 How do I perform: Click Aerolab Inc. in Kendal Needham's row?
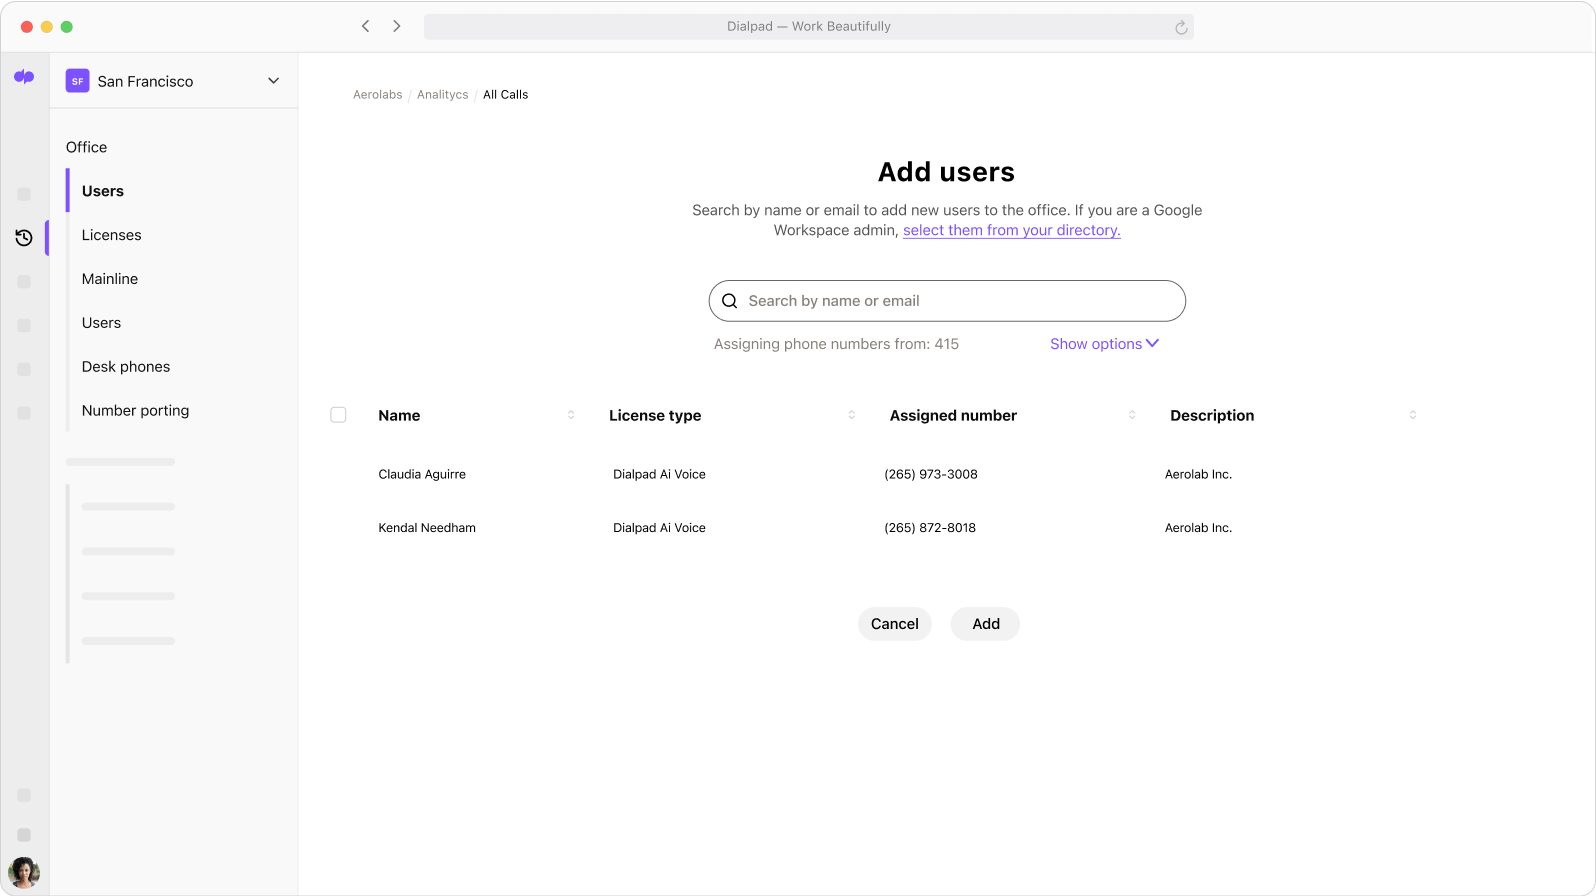[x=1198, y=528]
